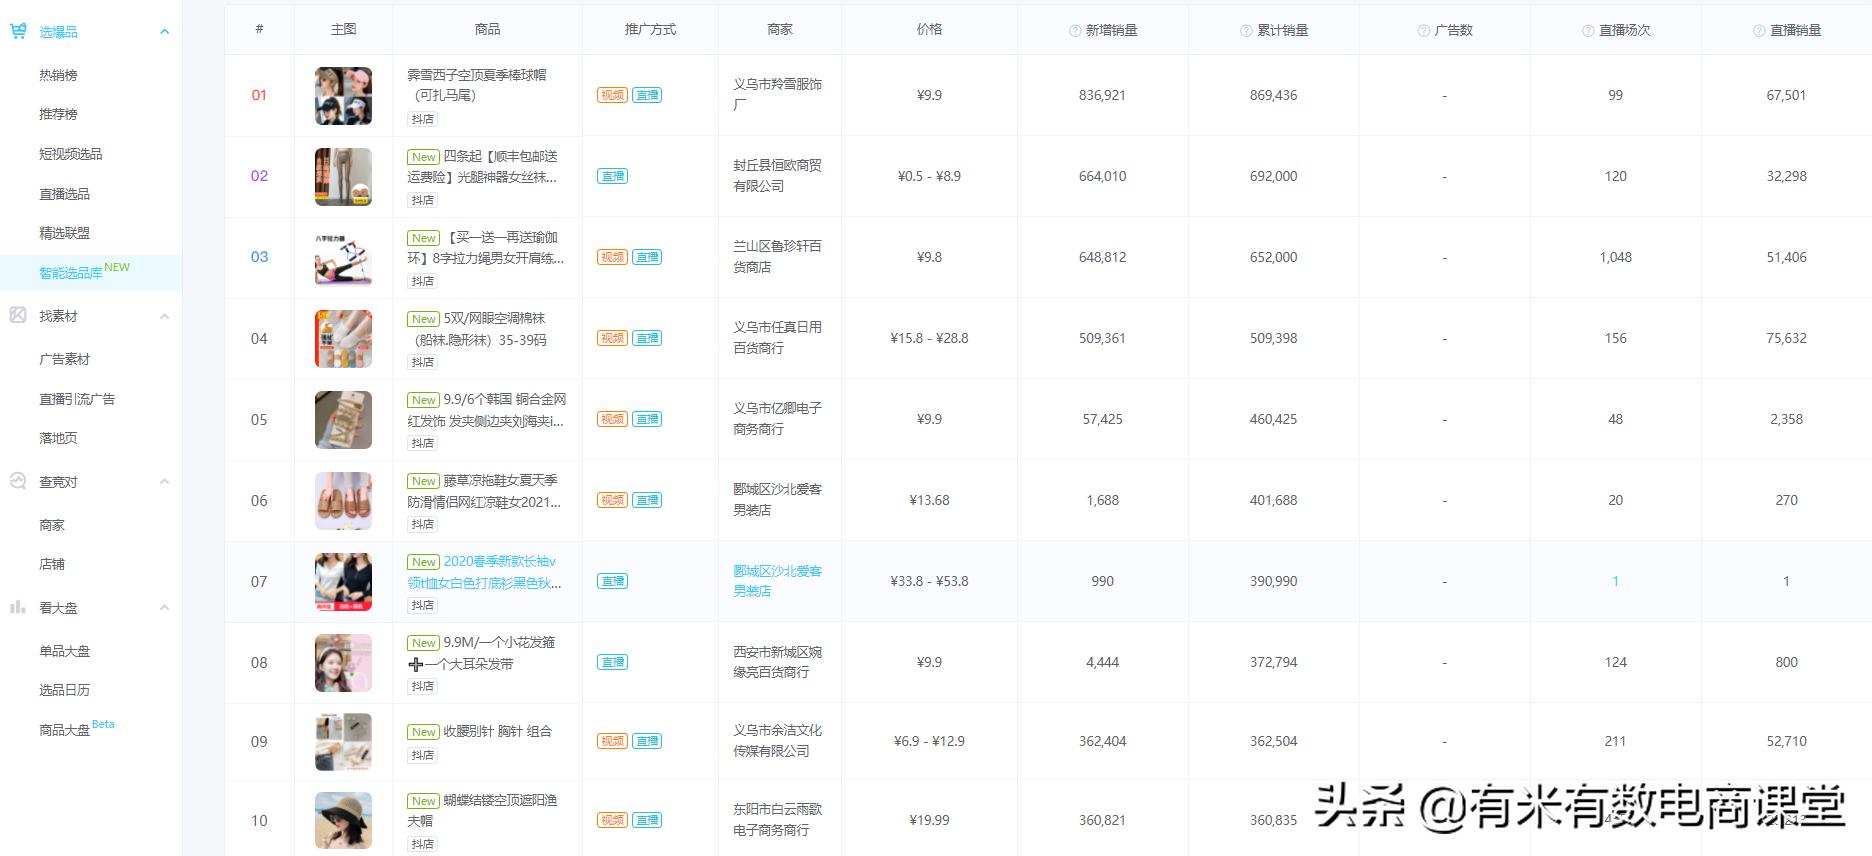Click cumulative sales 460,425 cell
The width and height of the screenshot is (1872, 856).
click(x=1273, y=419)
